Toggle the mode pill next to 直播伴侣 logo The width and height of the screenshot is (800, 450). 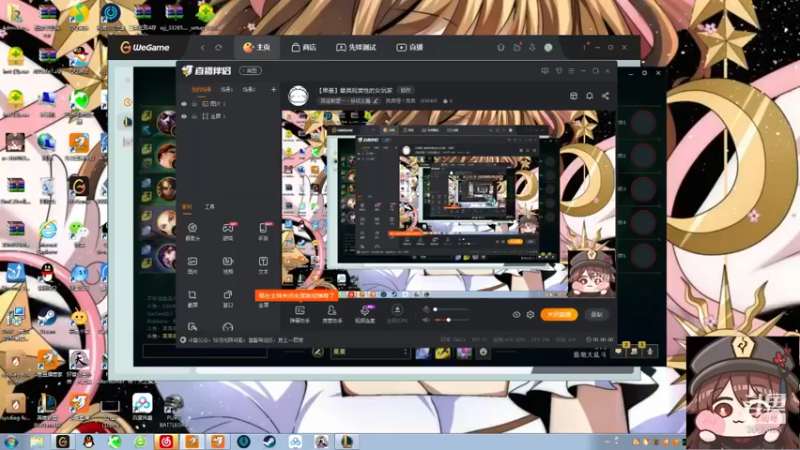(x=251, y=71)
